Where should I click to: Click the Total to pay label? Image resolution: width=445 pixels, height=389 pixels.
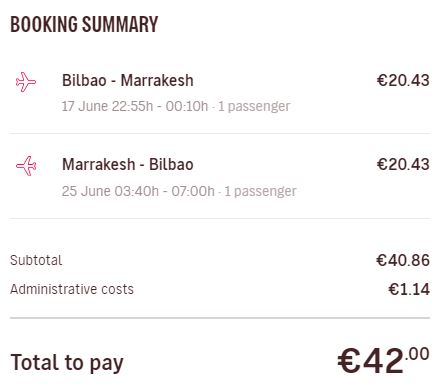click(67, 363)
